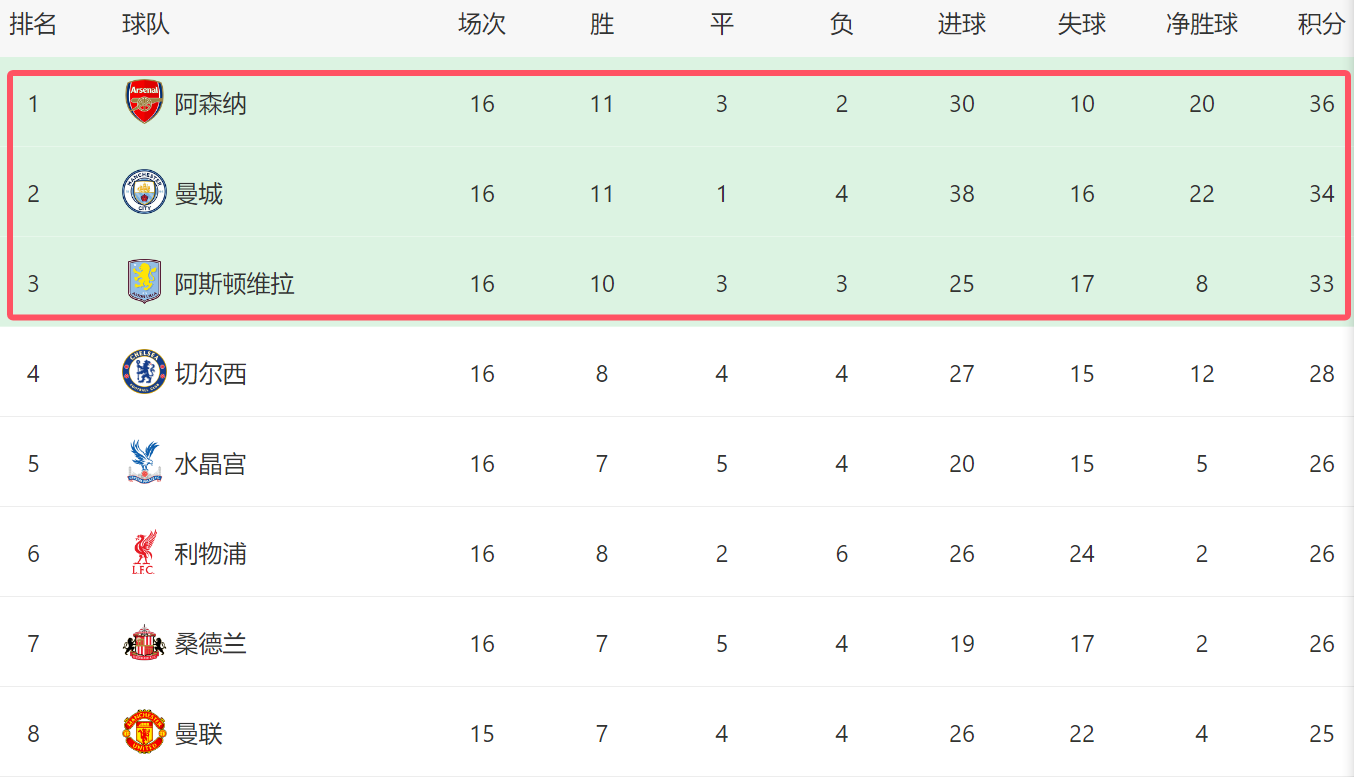1354x777 pixels.
Task: Select the 阿斯顿维拉 team name
Action: [234, 284]
